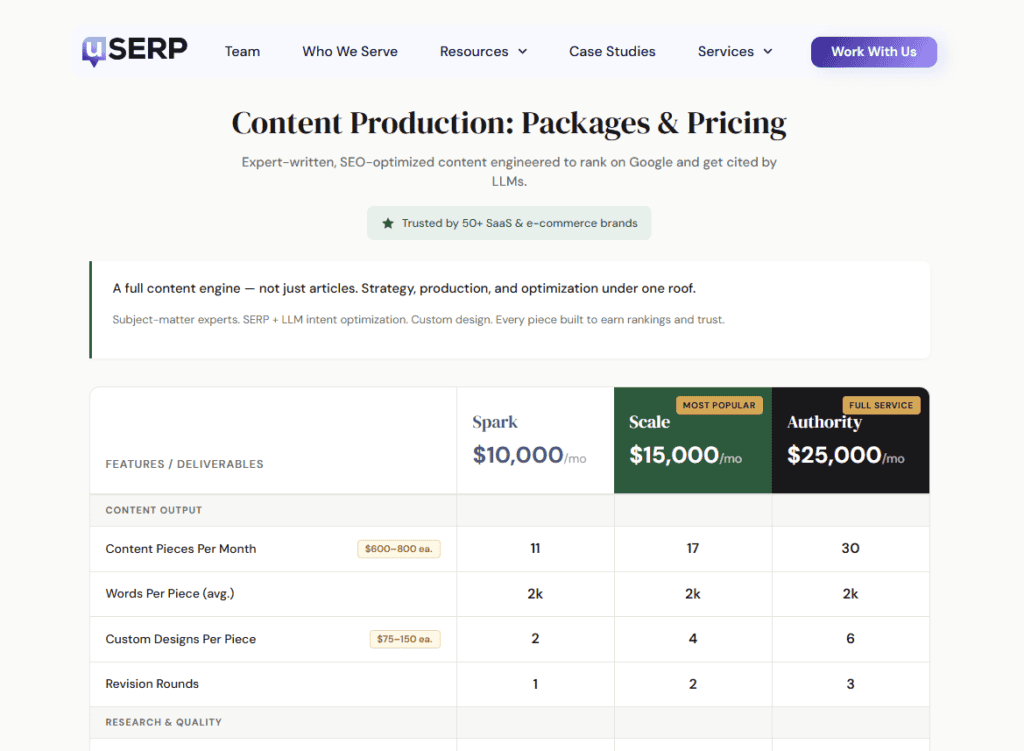The height and width of the screenshot is (751, 1024).
Task: Click the MOST POPULAR badge
Action: (x=719, y=406)
